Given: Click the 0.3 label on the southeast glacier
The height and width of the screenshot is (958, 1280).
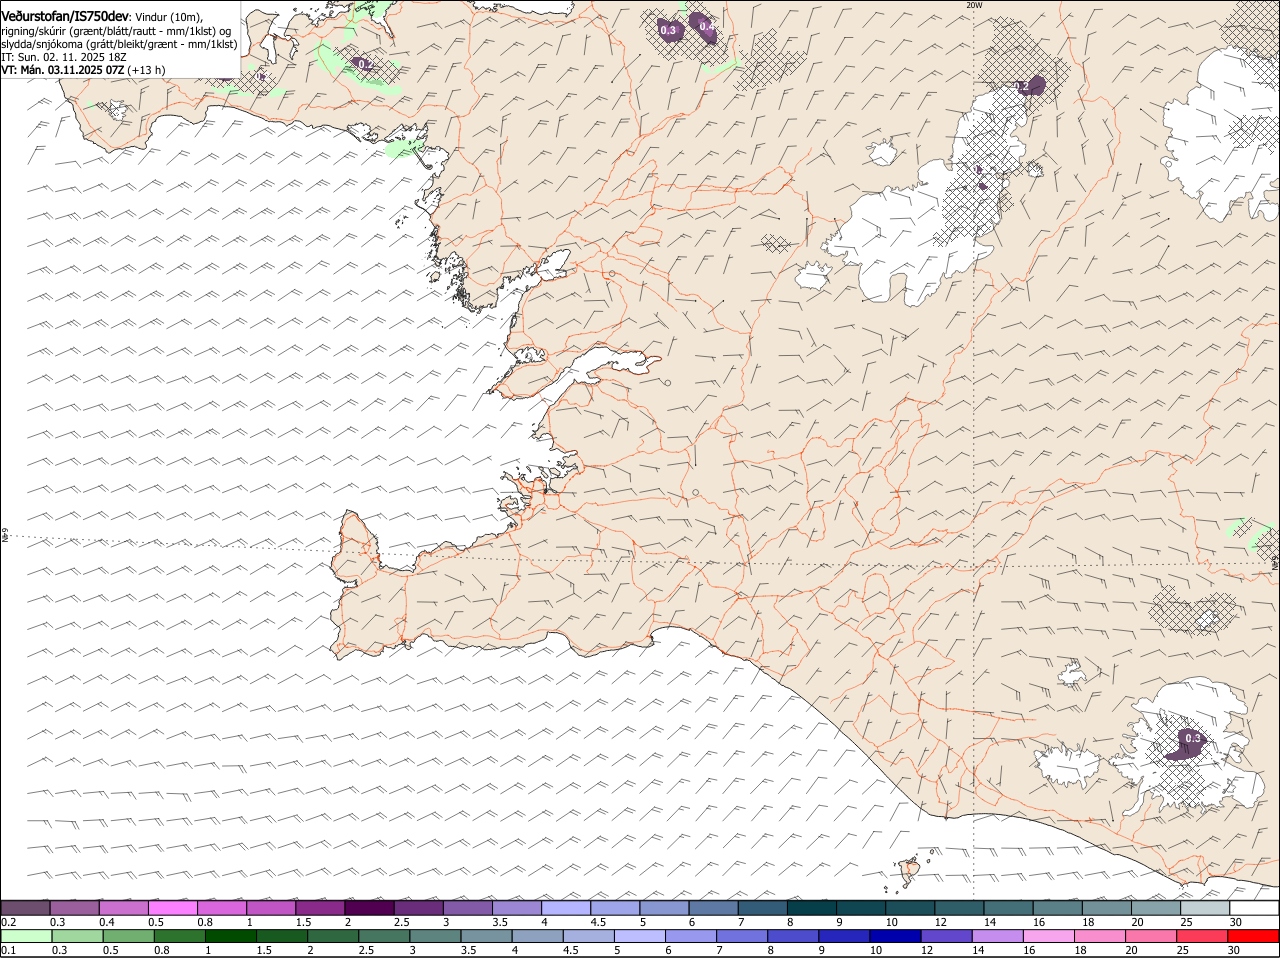Looking at the screenshot, I should coord(1192,738).
